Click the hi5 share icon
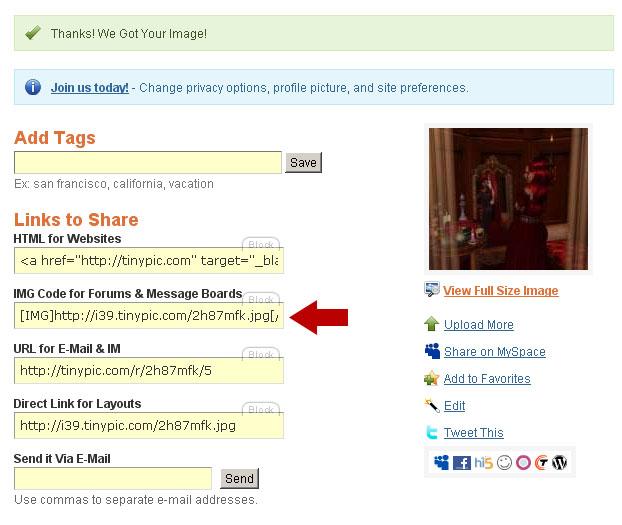The height and width of the screenshot is (525, 622). click(x=484, y=463)
